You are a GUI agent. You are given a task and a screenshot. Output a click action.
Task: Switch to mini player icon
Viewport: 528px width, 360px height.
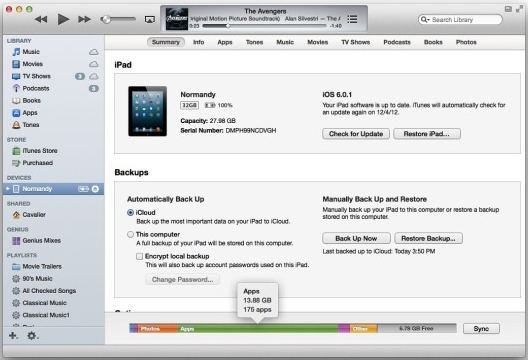pos(508,9)
